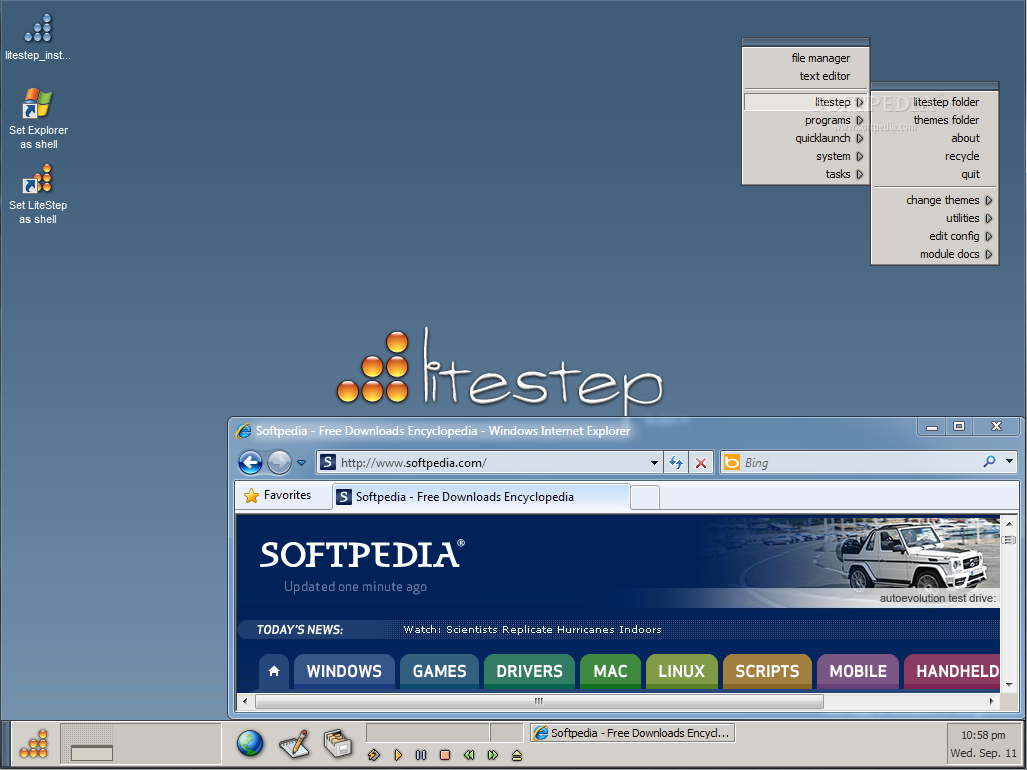Open the SCRIPTS category on Softpedia
This screenshot has height=770, width=1027.
click(767, 671)
